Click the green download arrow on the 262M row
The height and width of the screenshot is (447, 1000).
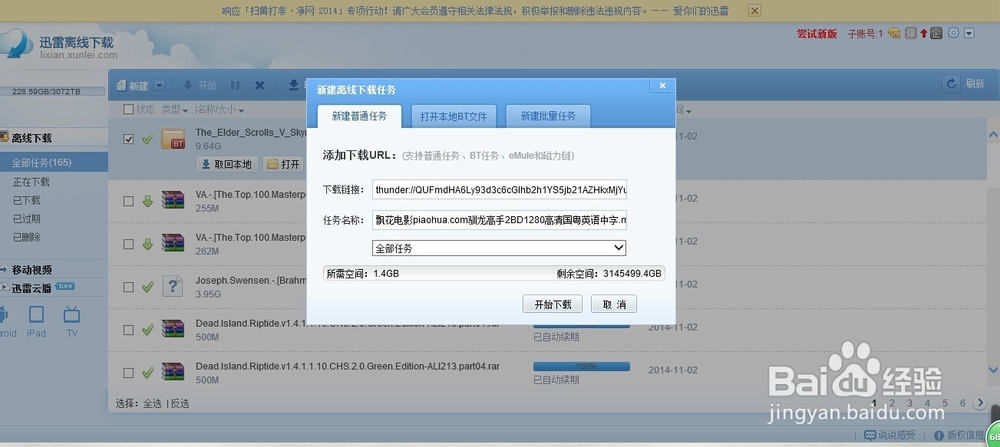tap(148, 244)
